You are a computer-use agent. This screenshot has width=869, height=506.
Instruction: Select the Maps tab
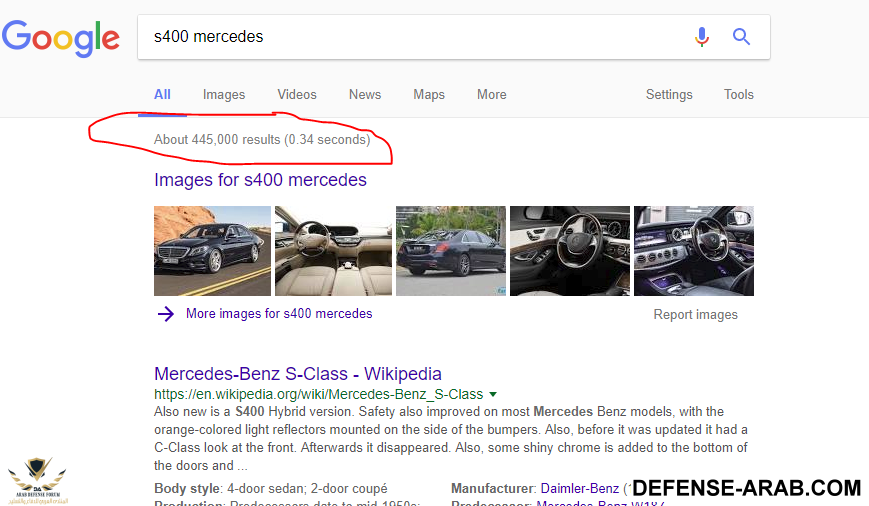pos(428,94)
